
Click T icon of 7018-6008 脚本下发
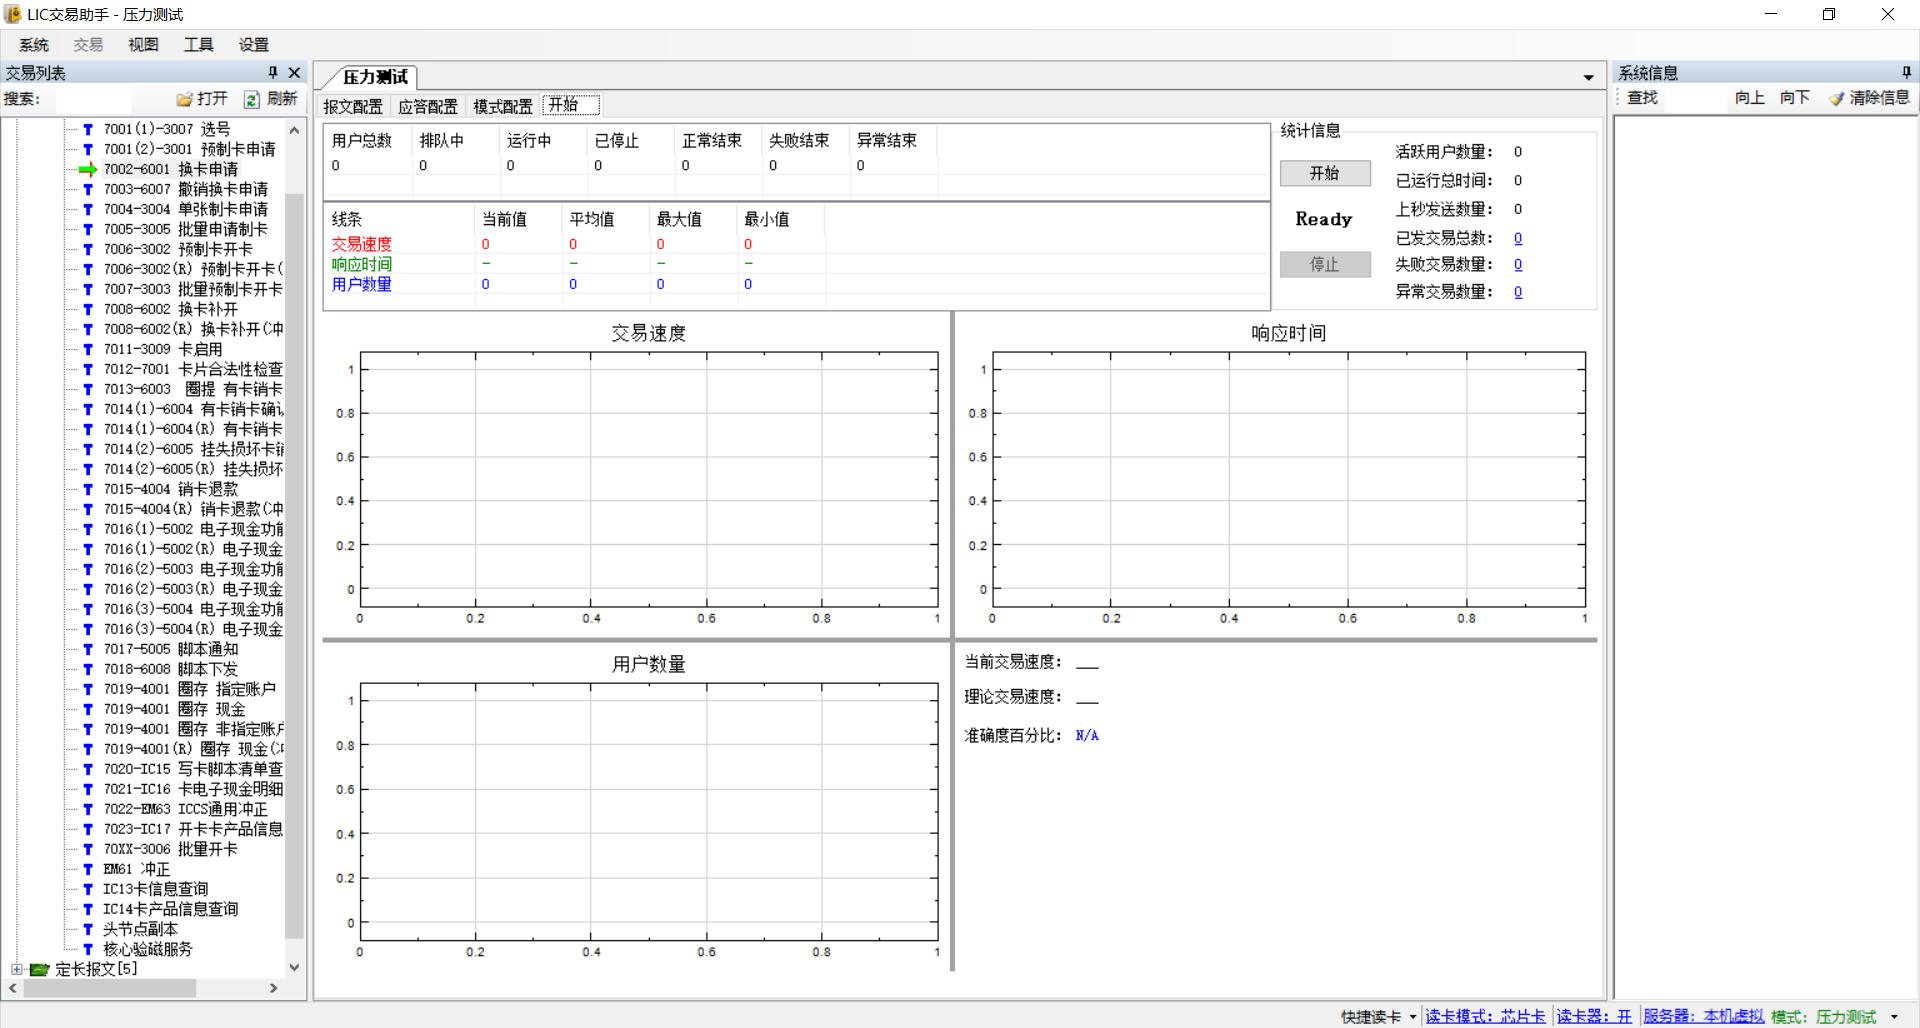tap(88, 669)
